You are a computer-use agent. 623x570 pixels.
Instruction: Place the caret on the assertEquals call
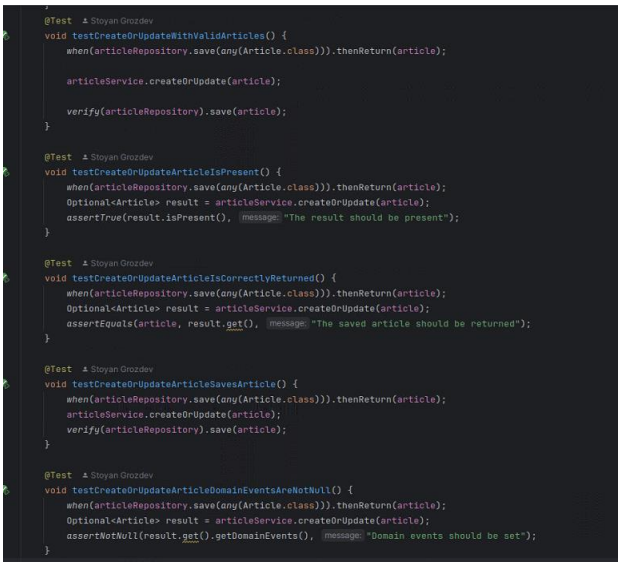99,324
